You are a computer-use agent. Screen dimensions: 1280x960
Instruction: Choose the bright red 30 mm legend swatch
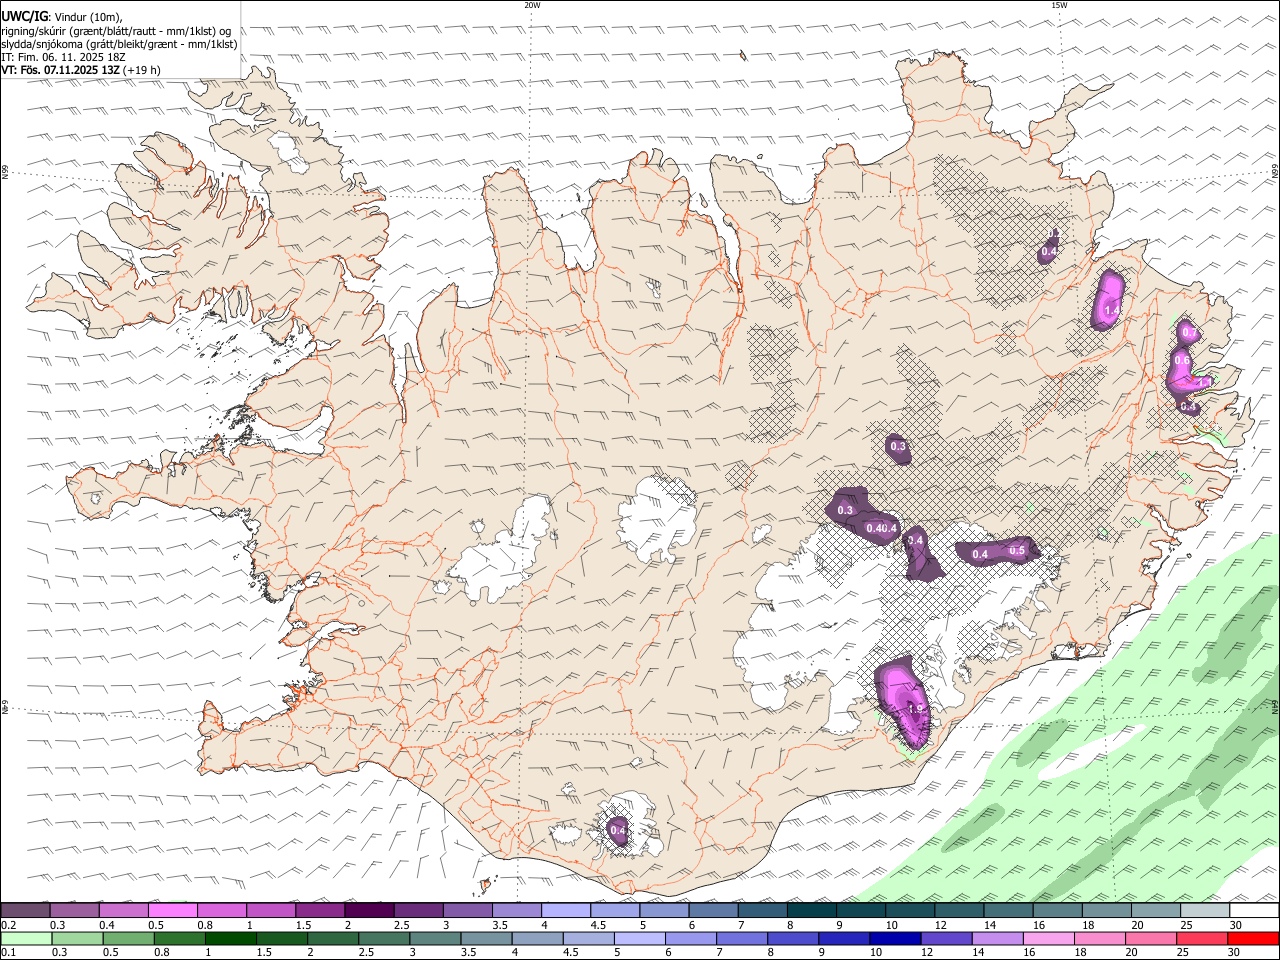tap(1255, 938)
